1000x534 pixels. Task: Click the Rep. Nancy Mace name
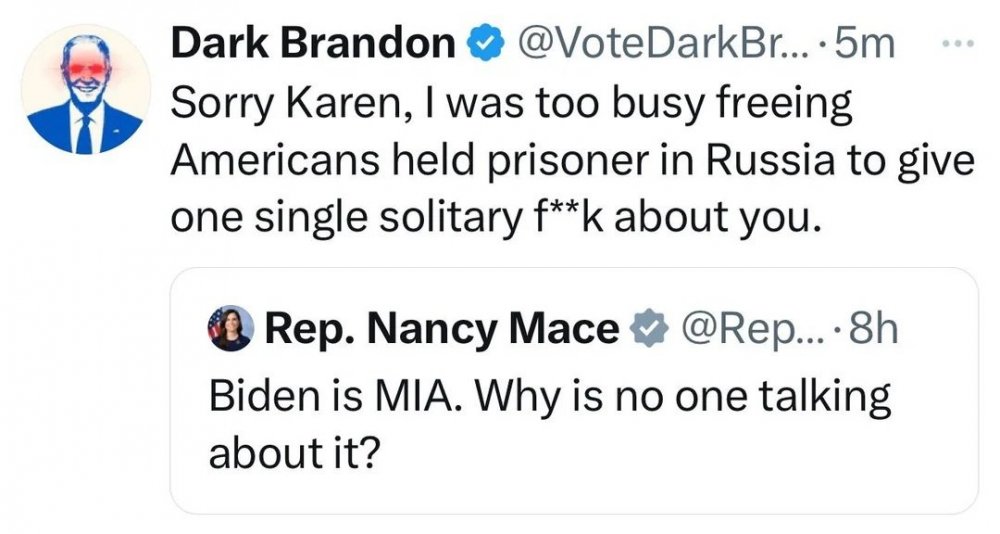coord(442,327)
